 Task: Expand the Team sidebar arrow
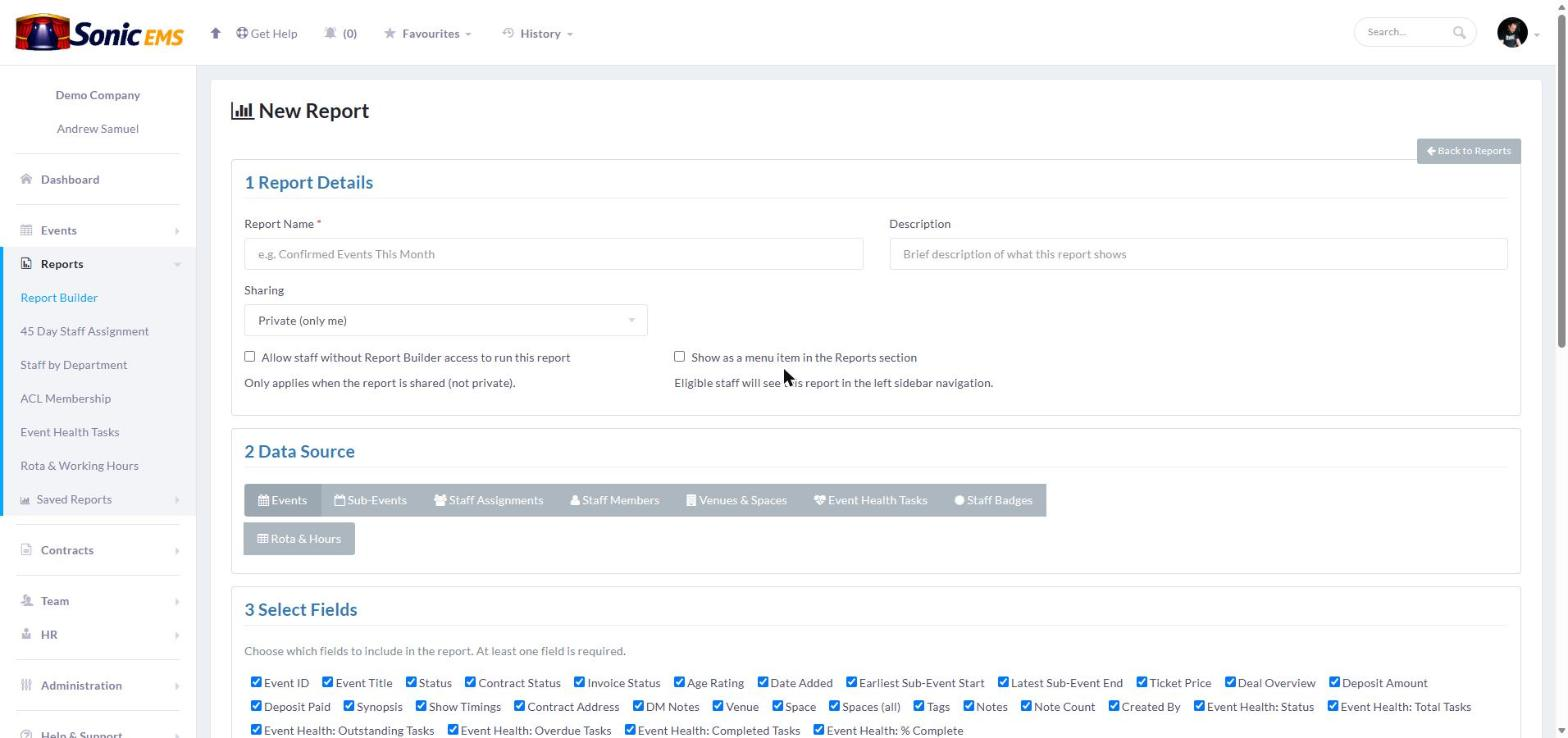coord(177,602)
